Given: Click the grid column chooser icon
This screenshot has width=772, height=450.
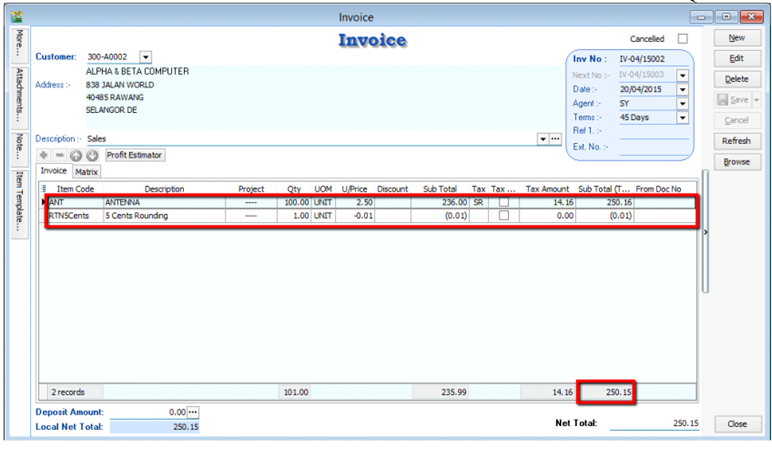Looking at the screenshot, I should (x=43, y=188).
